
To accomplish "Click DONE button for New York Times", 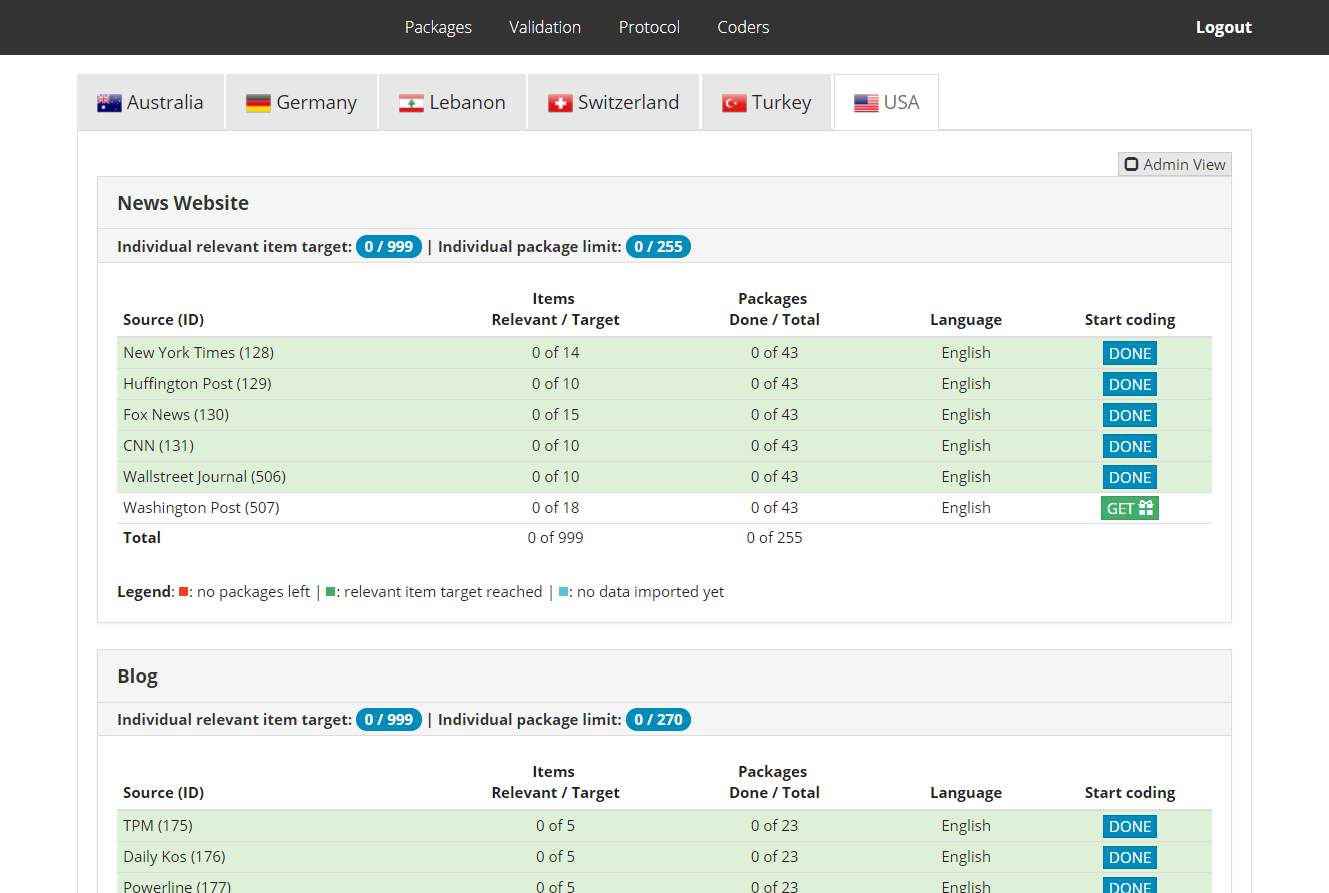I will coord(1130,353).
